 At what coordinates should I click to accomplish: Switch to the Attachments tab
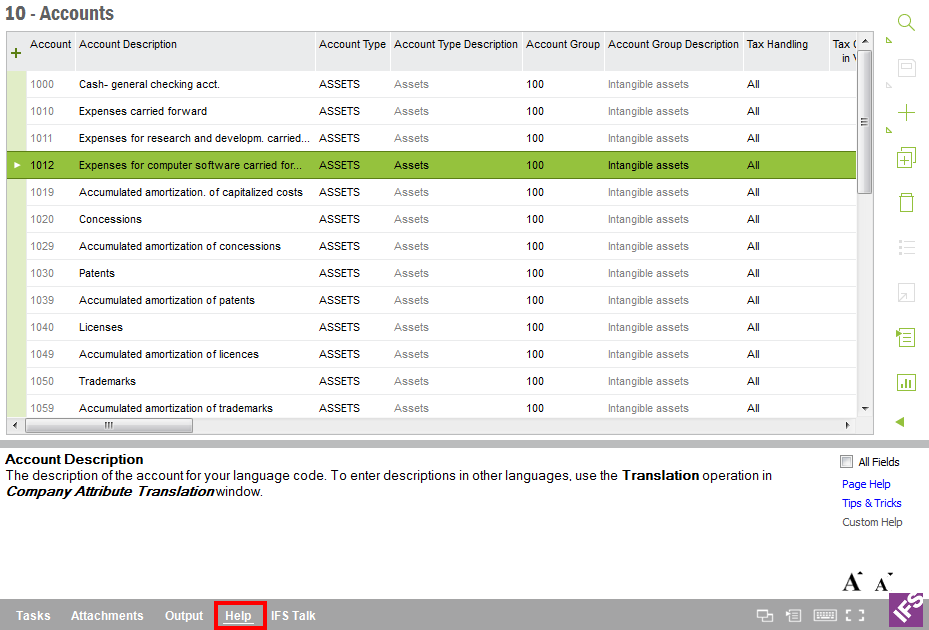pyautogui.click(x=107, y=616)
